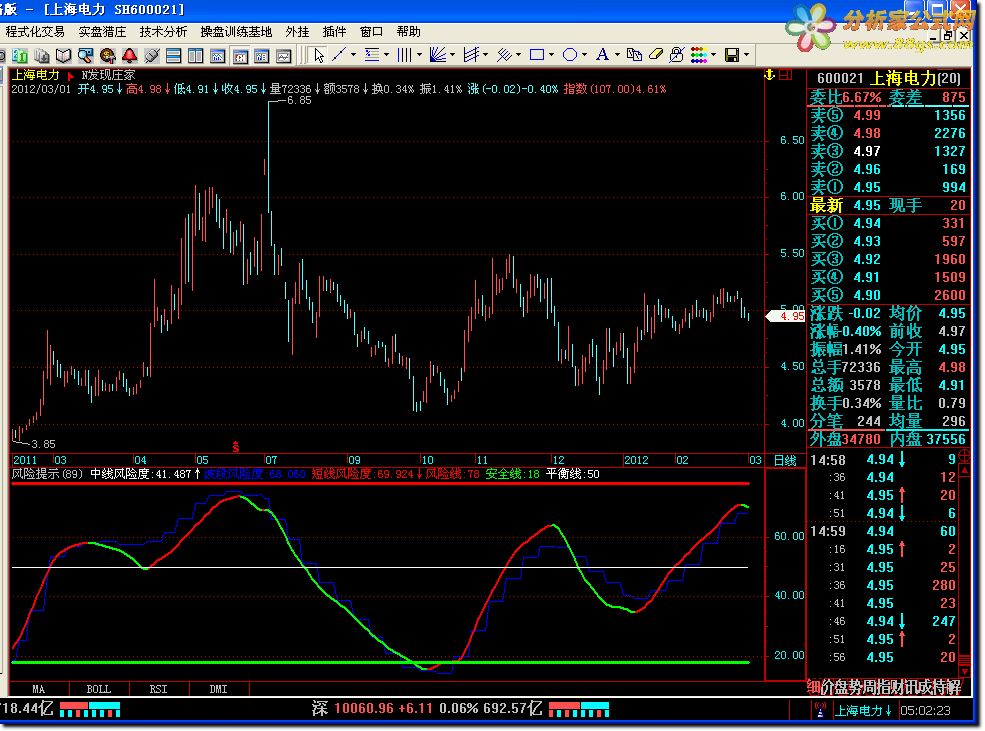985x731 pixels.
Task: Switch to the RSI indicator tab
Action: pos(158,690)
